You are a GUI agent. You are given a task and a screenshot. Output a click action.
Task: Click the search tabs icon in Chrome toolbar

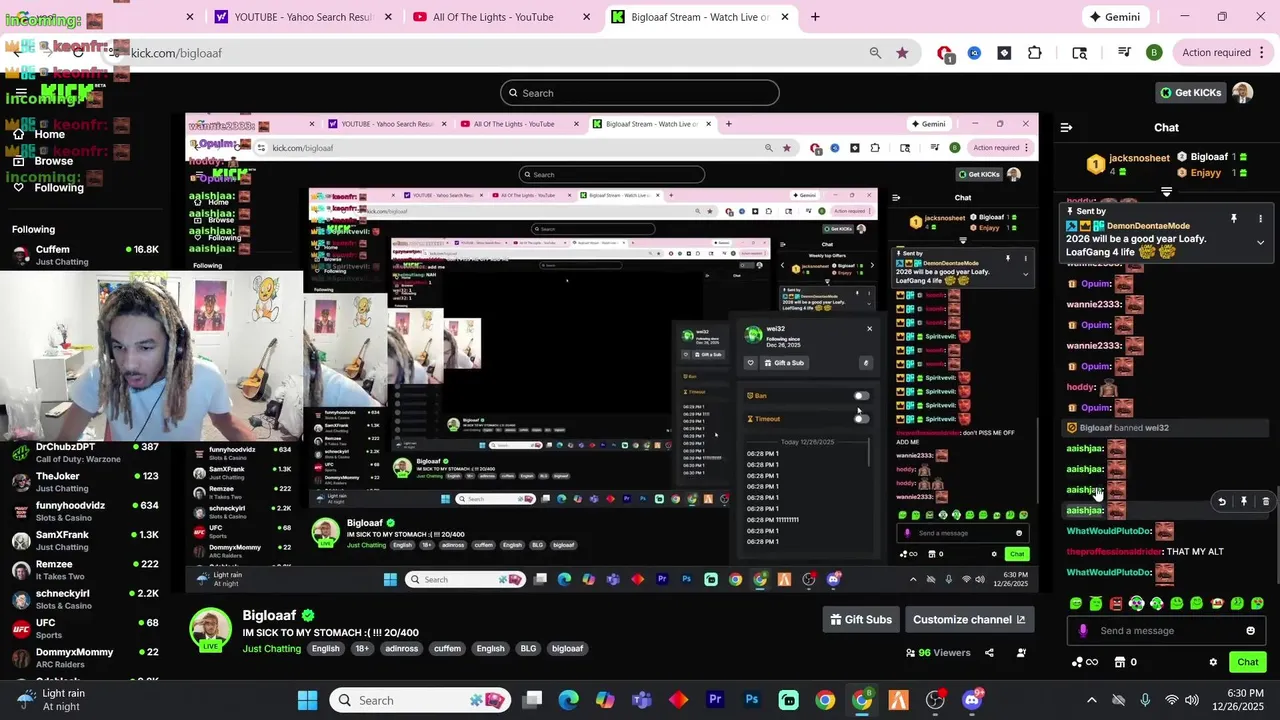1079,53
